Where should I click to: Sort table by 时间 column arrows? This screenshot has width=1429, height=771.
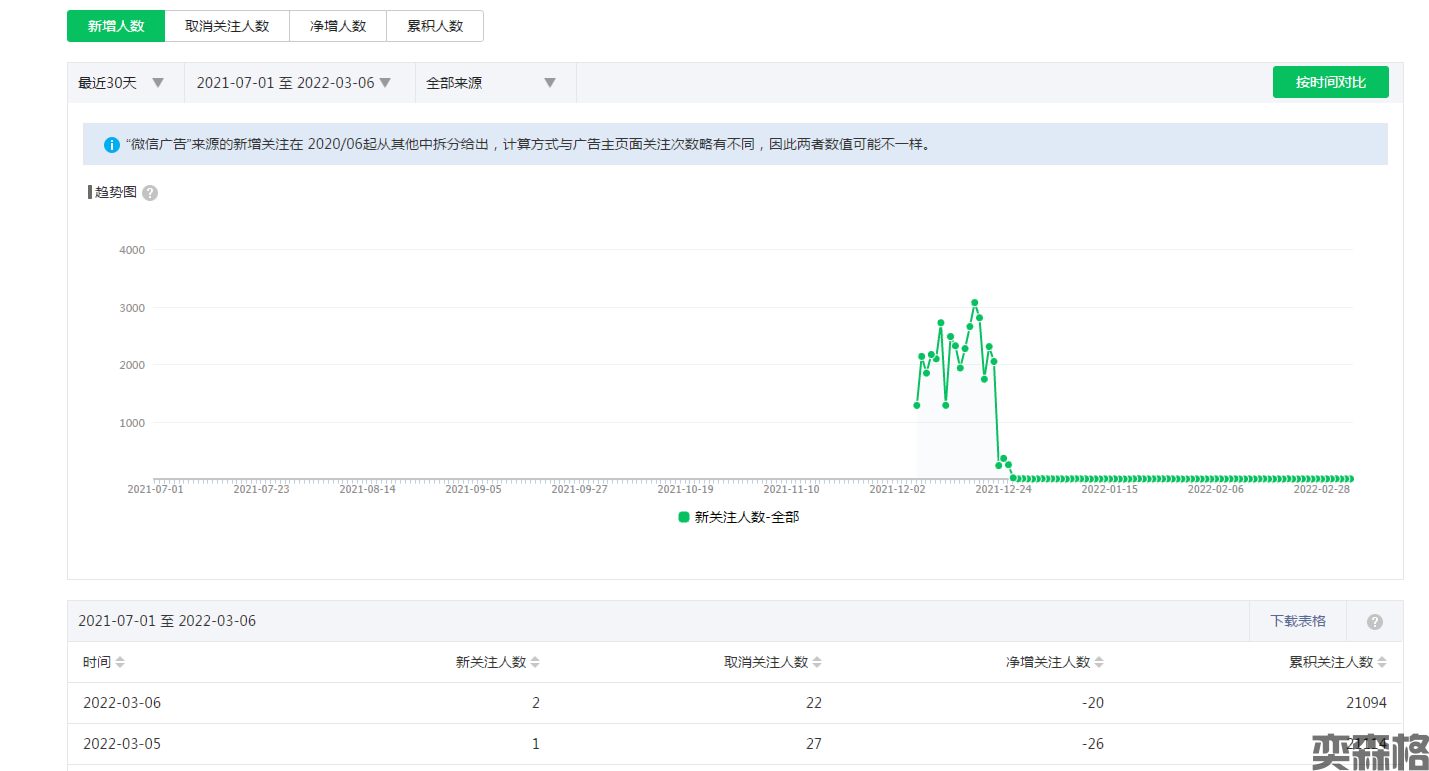tap(120, 663)
